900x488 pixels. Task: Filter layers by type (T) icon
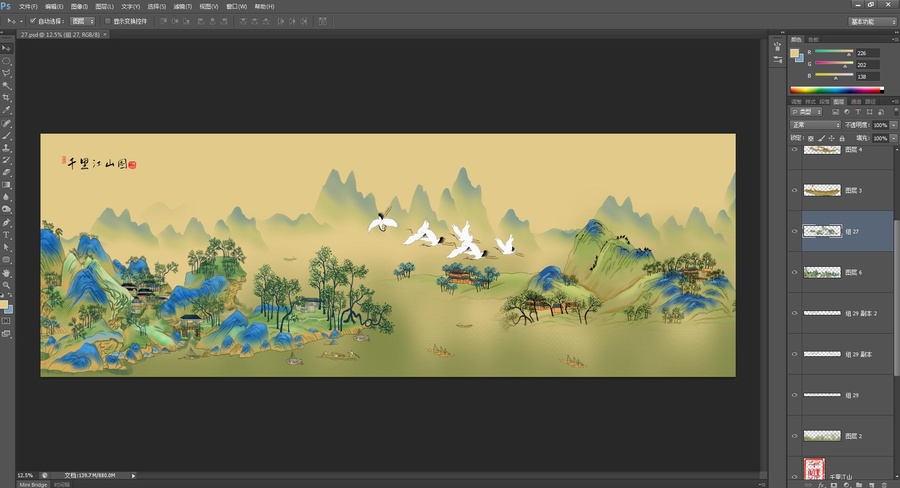point(858,112)
